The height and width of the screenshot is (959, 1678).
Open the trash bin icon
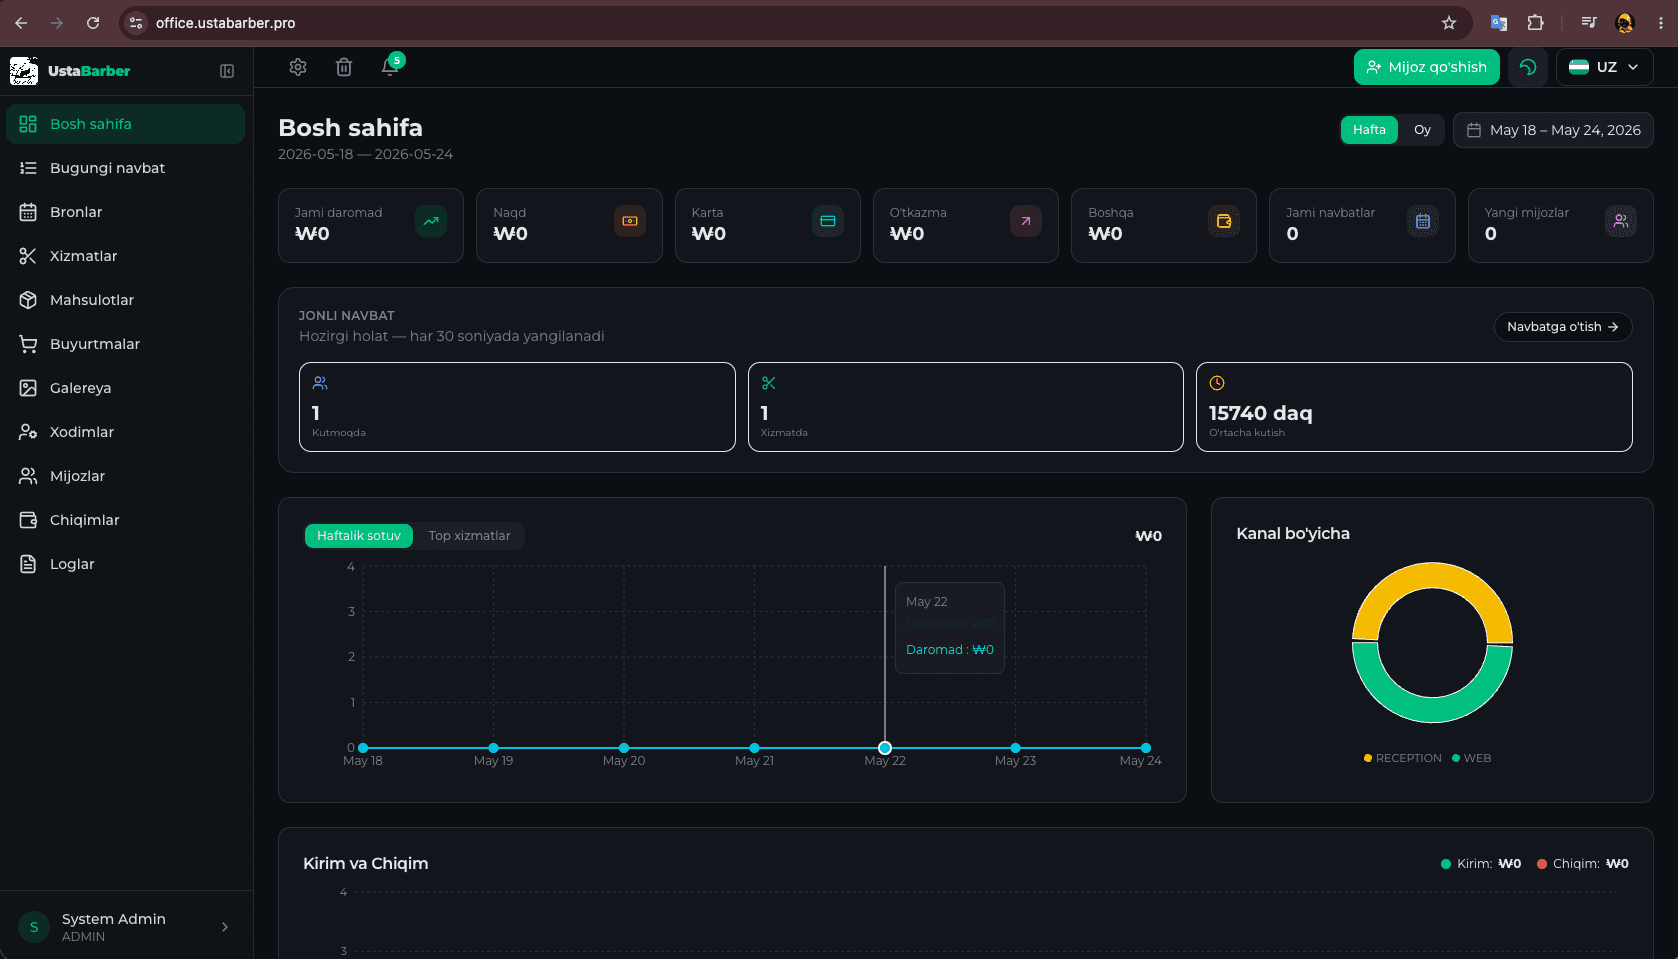click(x=344, y=67)
